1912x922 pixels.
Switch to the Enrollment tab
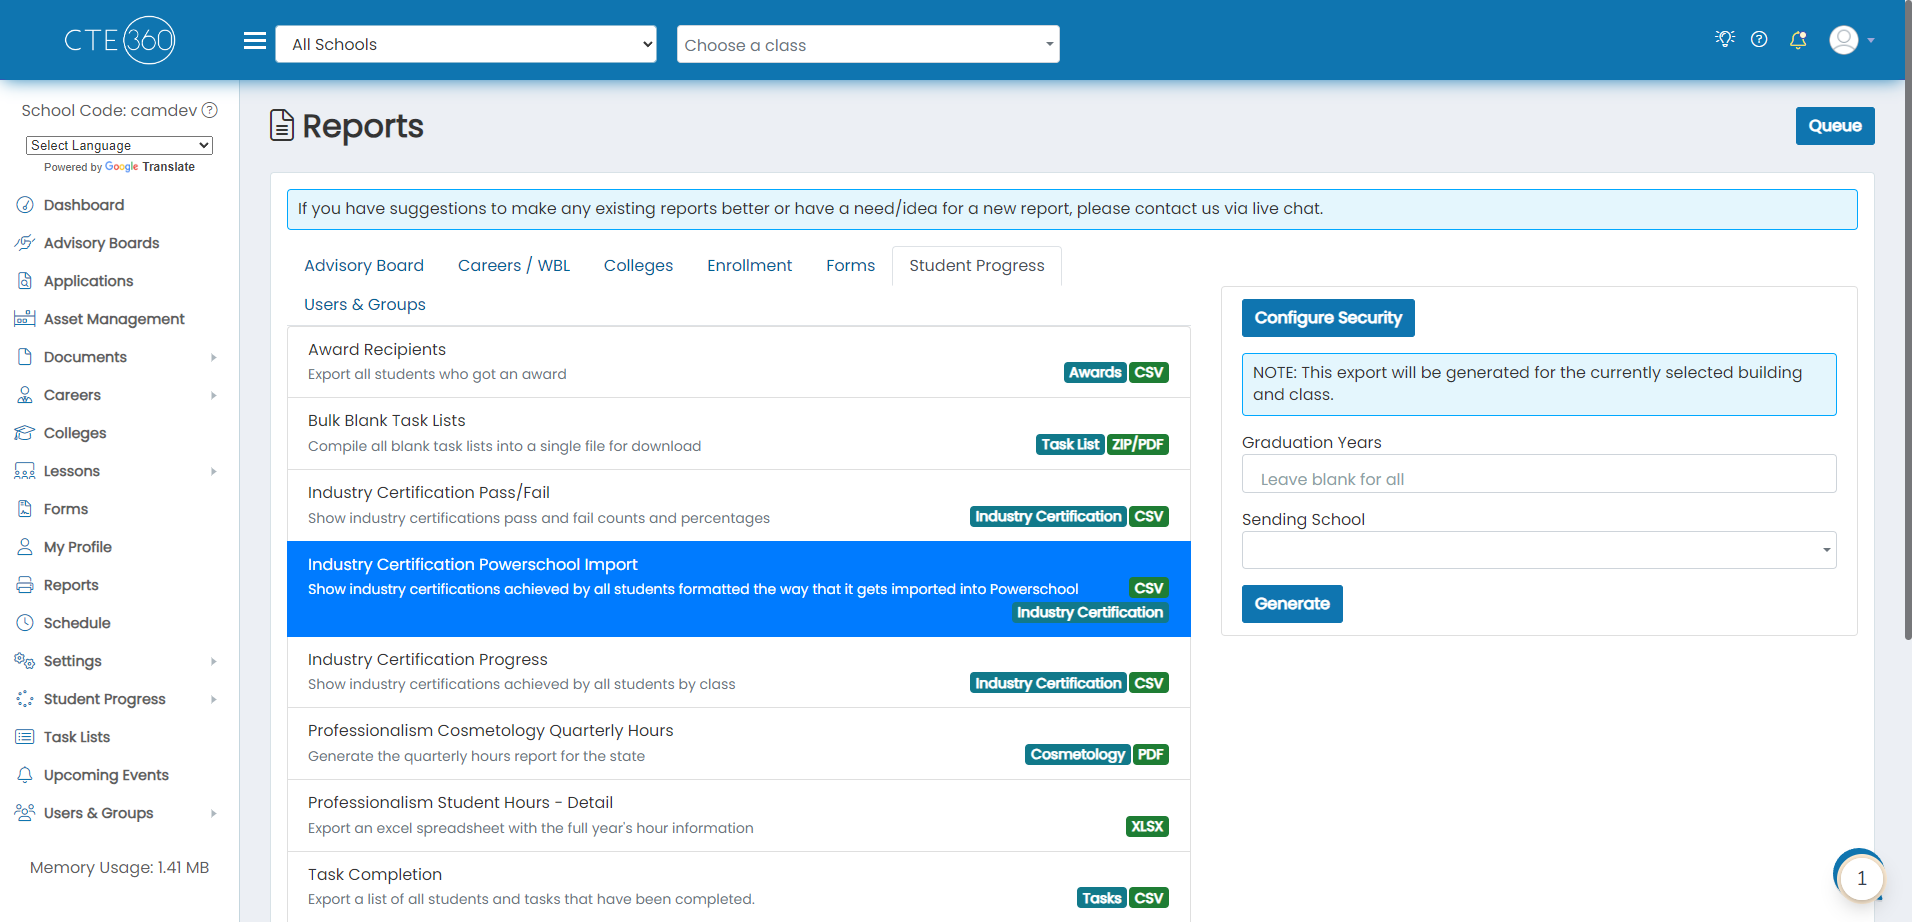(x=749, y=266)
